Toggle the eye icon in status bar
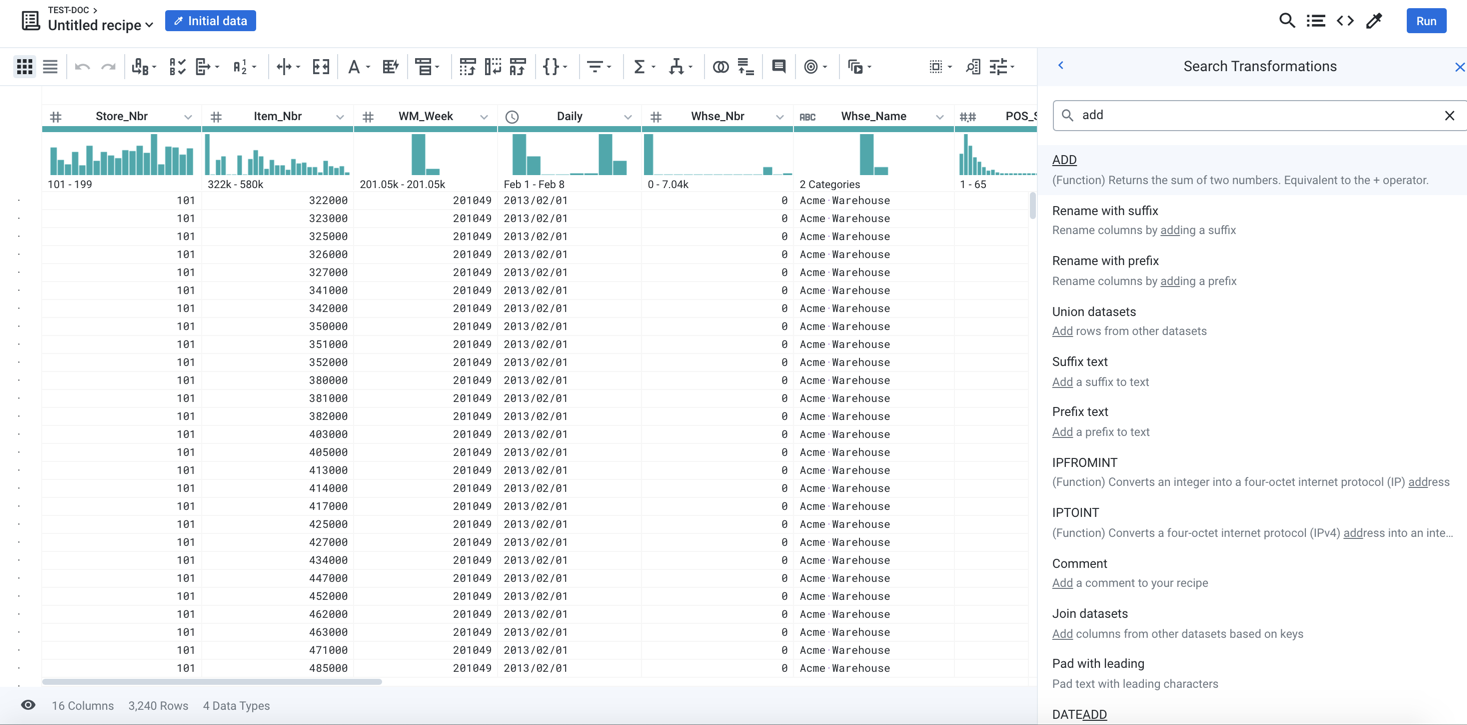The image size is (1467, 725). coord(28,705)
